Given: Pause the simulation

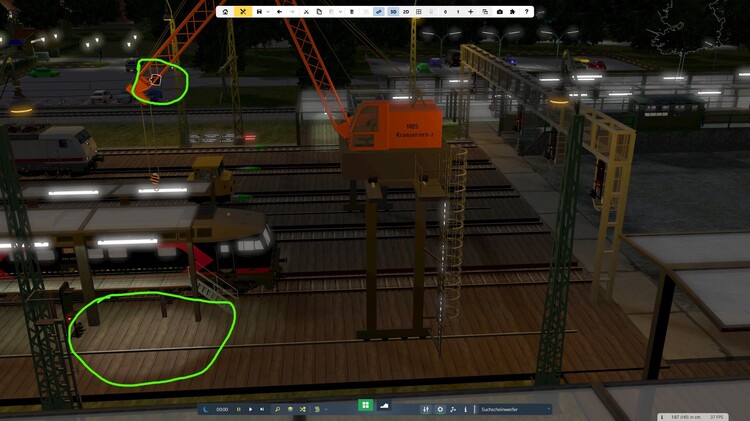Looking at the screenshot, I should coord(238,409).
